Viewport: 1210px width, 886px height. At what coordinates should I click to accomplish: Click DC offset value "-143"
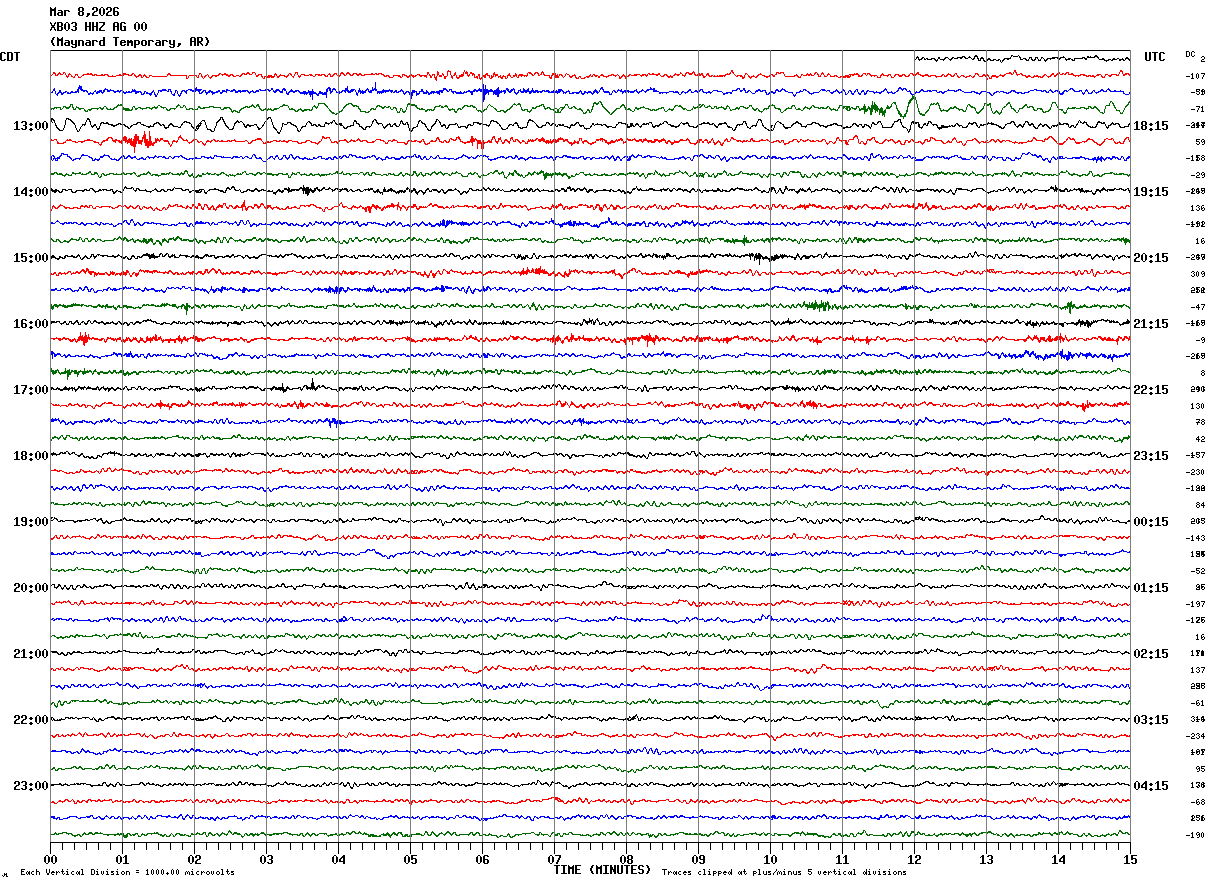(x=1195, y=538)
